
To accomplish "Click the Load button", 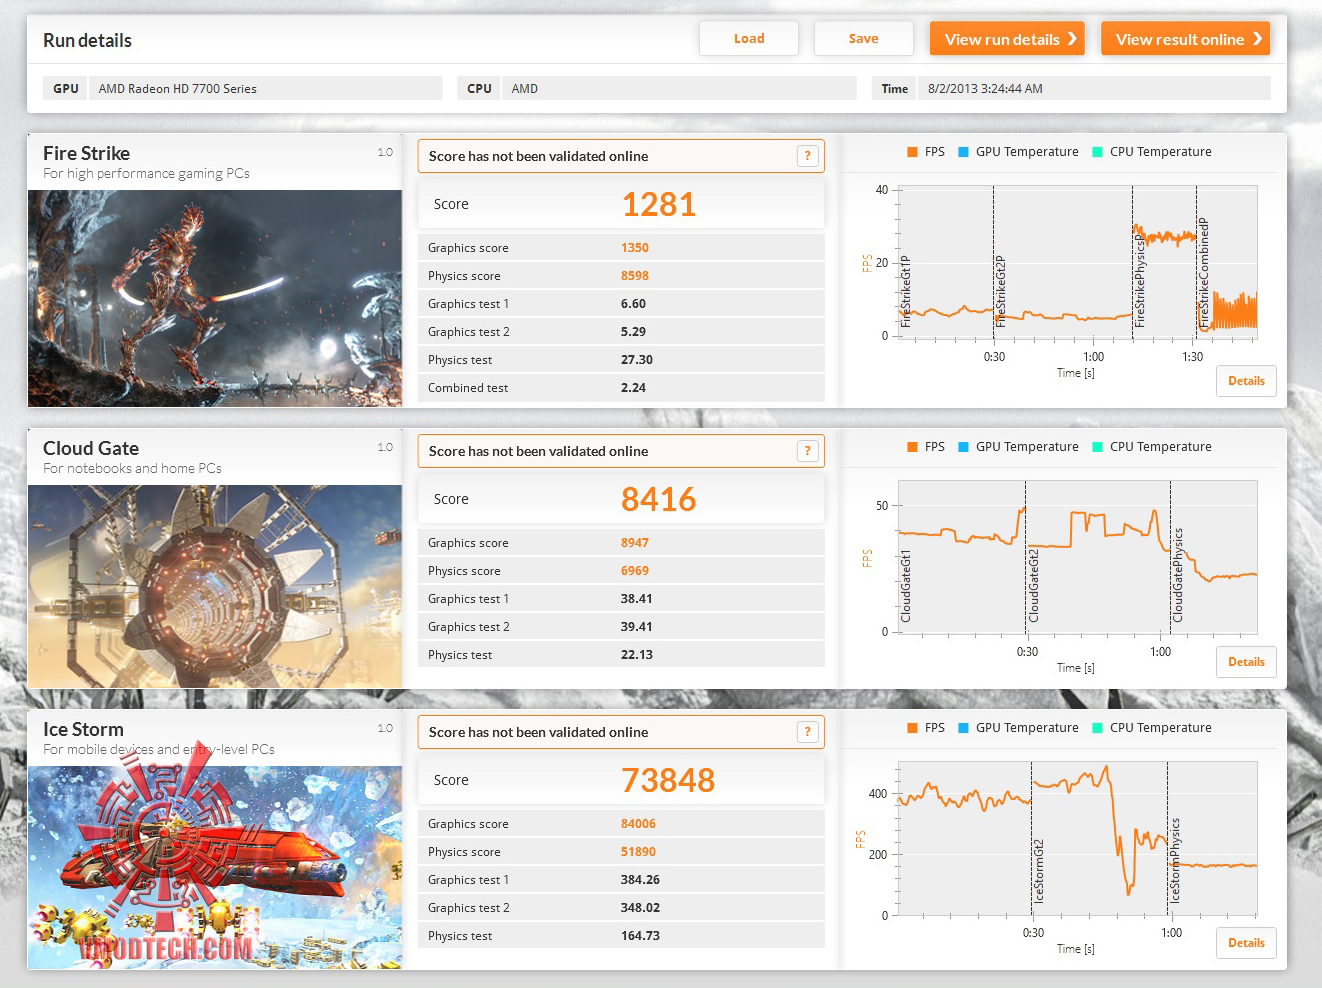I will pos(749,39).
